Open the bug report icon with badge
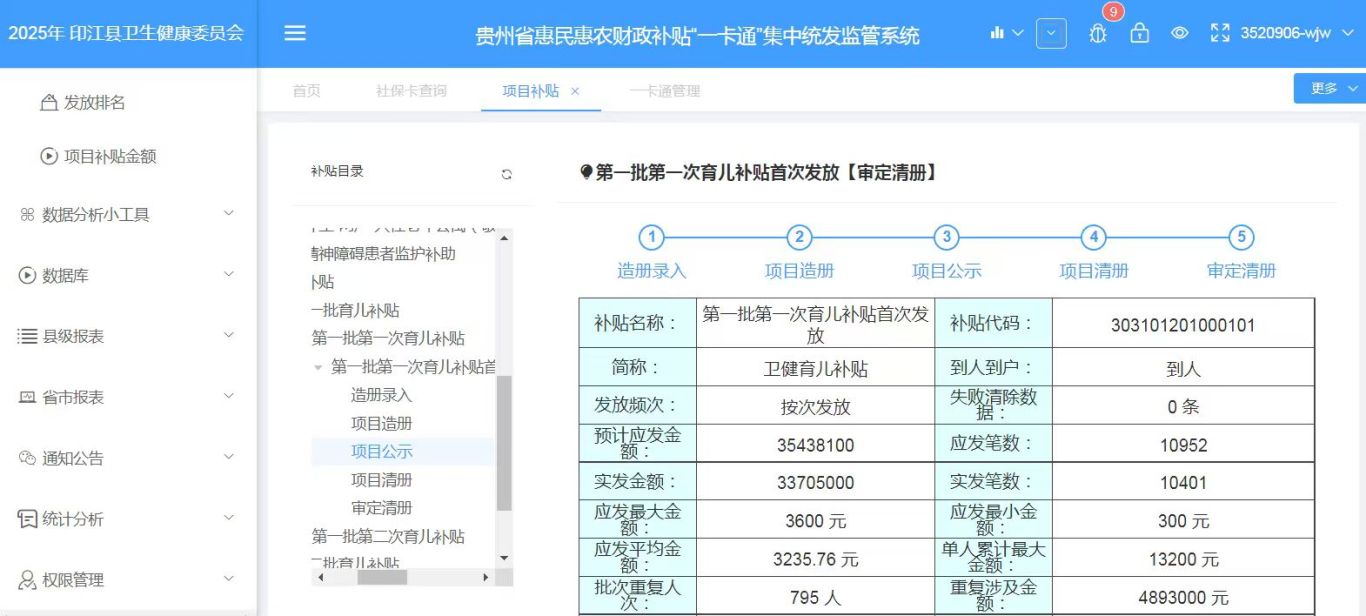Image resolution: width=1366 pixels, height=616 pixels. 1098,33
